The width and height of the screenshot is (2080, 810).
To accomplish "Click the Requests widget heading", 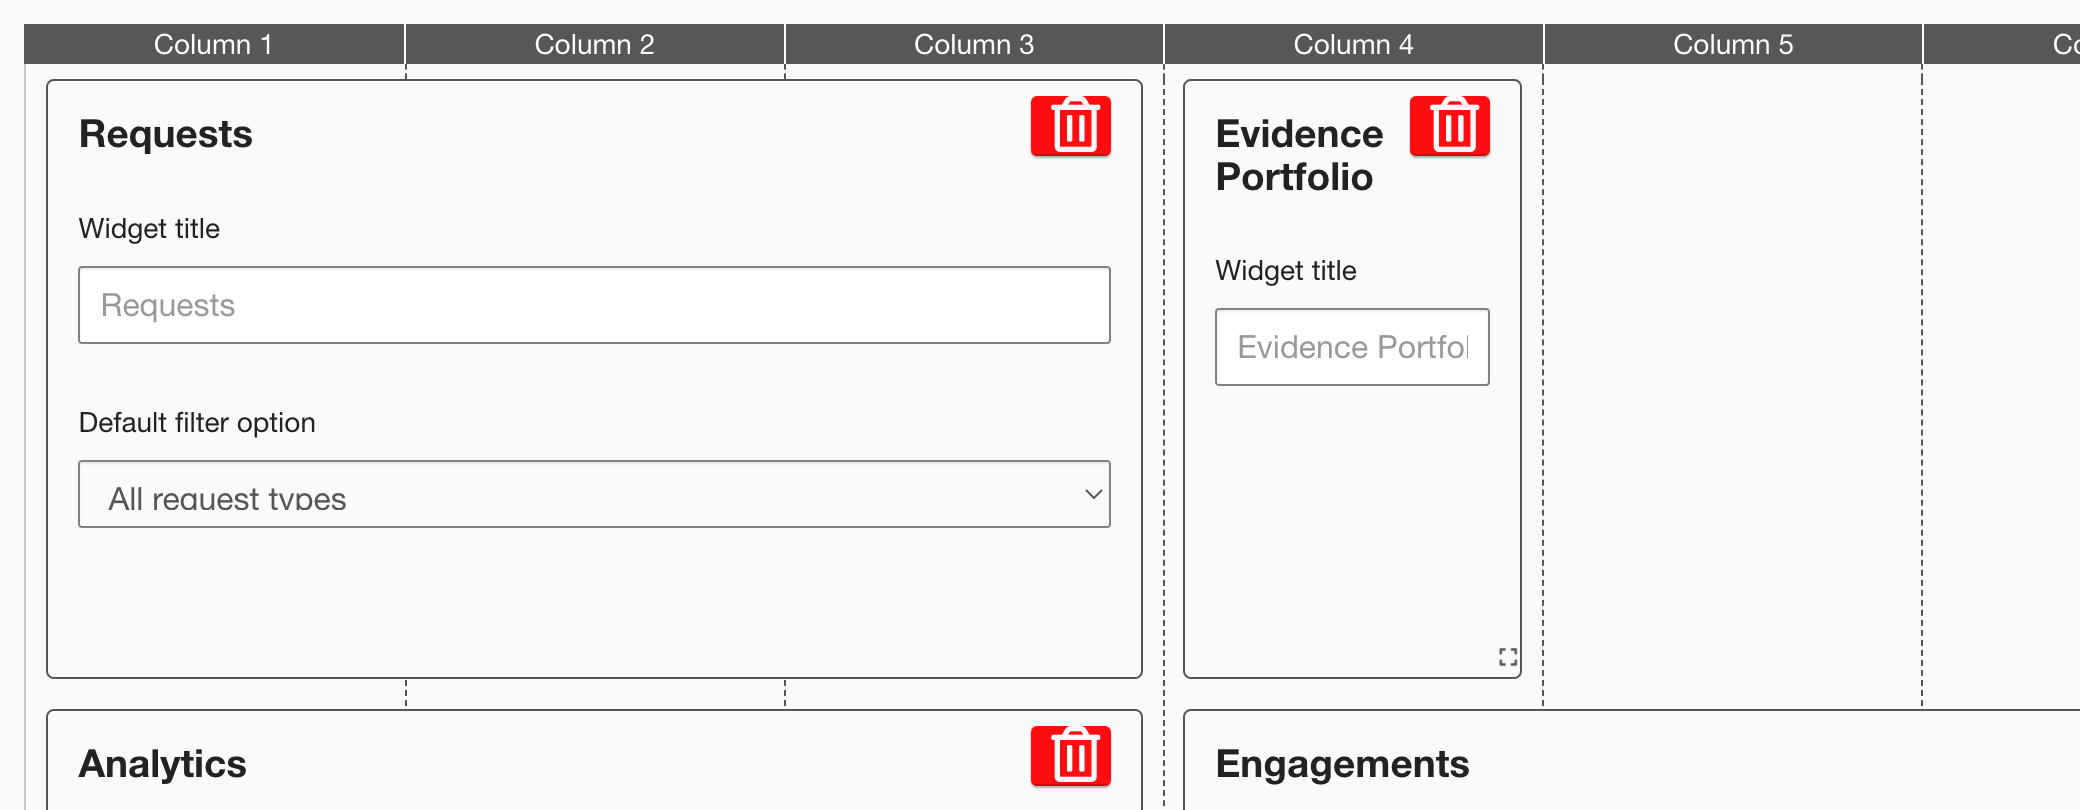I will 166,134.
